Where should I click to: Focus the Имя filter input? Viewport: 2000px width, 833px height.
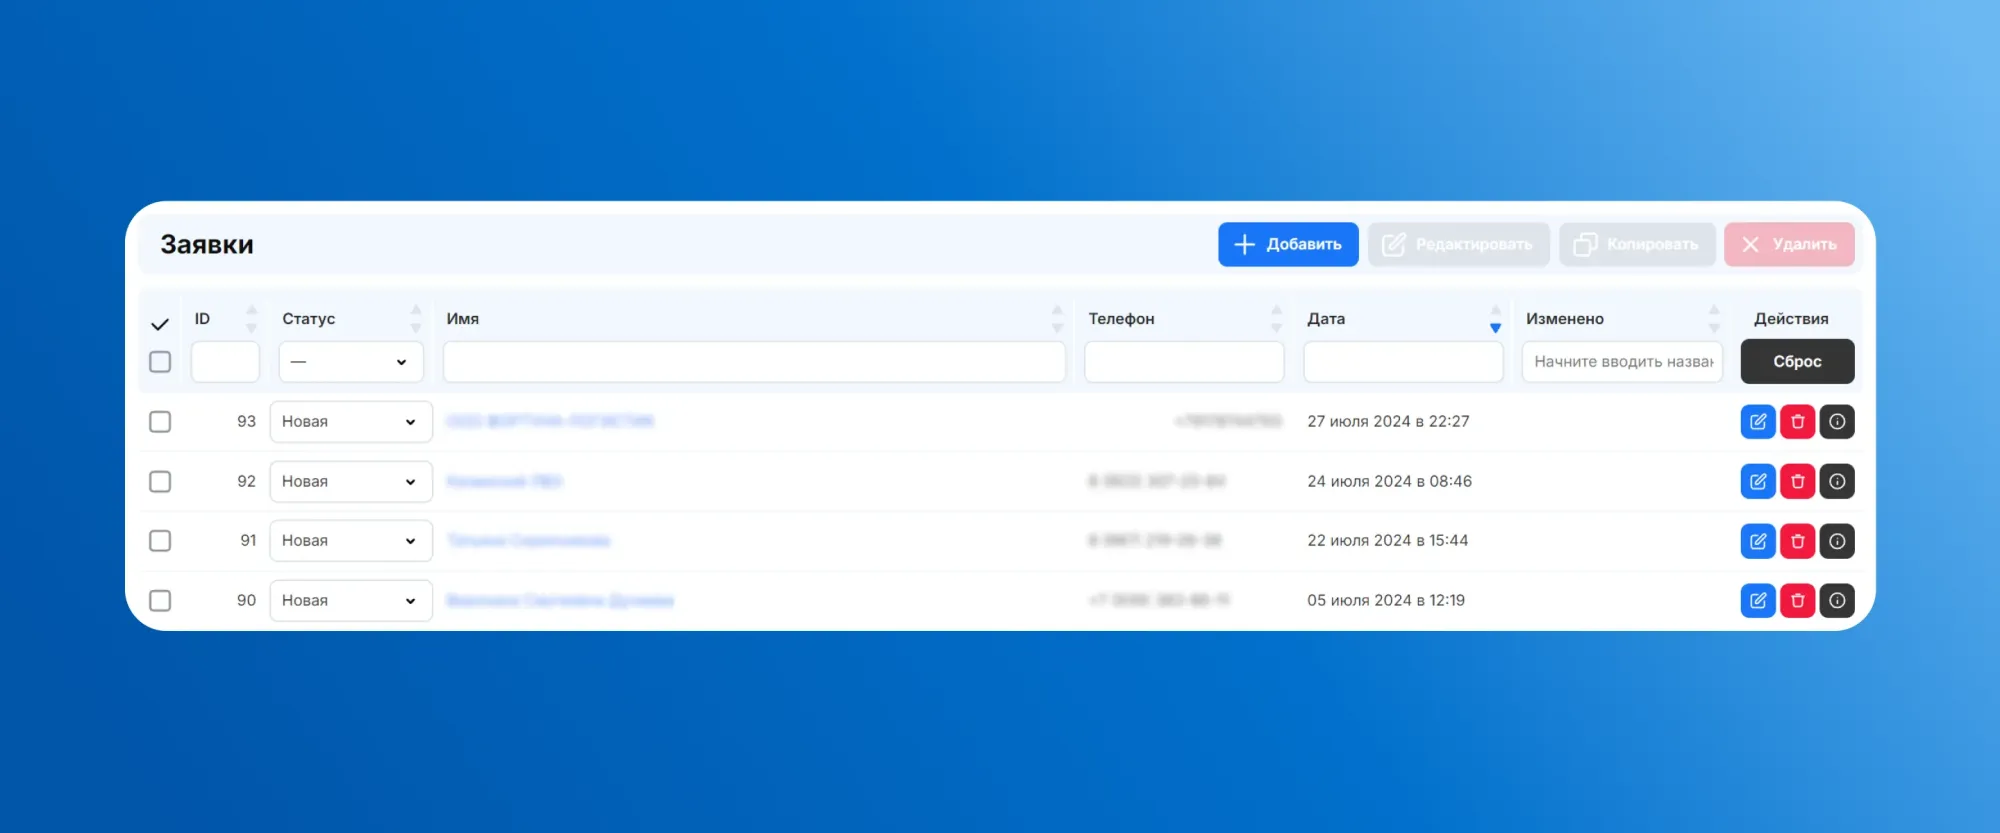click(754, 361)
